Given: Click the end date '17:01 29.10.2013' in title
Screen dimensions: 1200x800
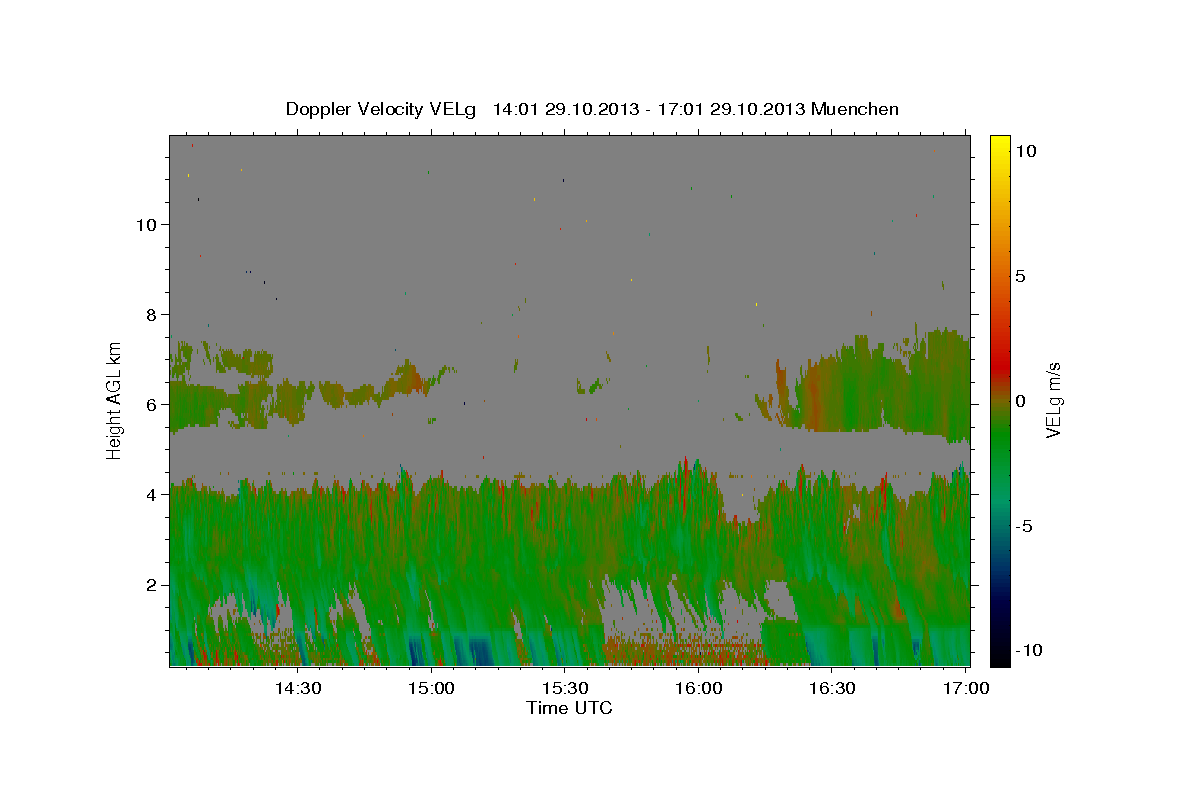Looking at the screenshot, I should 729,109.
